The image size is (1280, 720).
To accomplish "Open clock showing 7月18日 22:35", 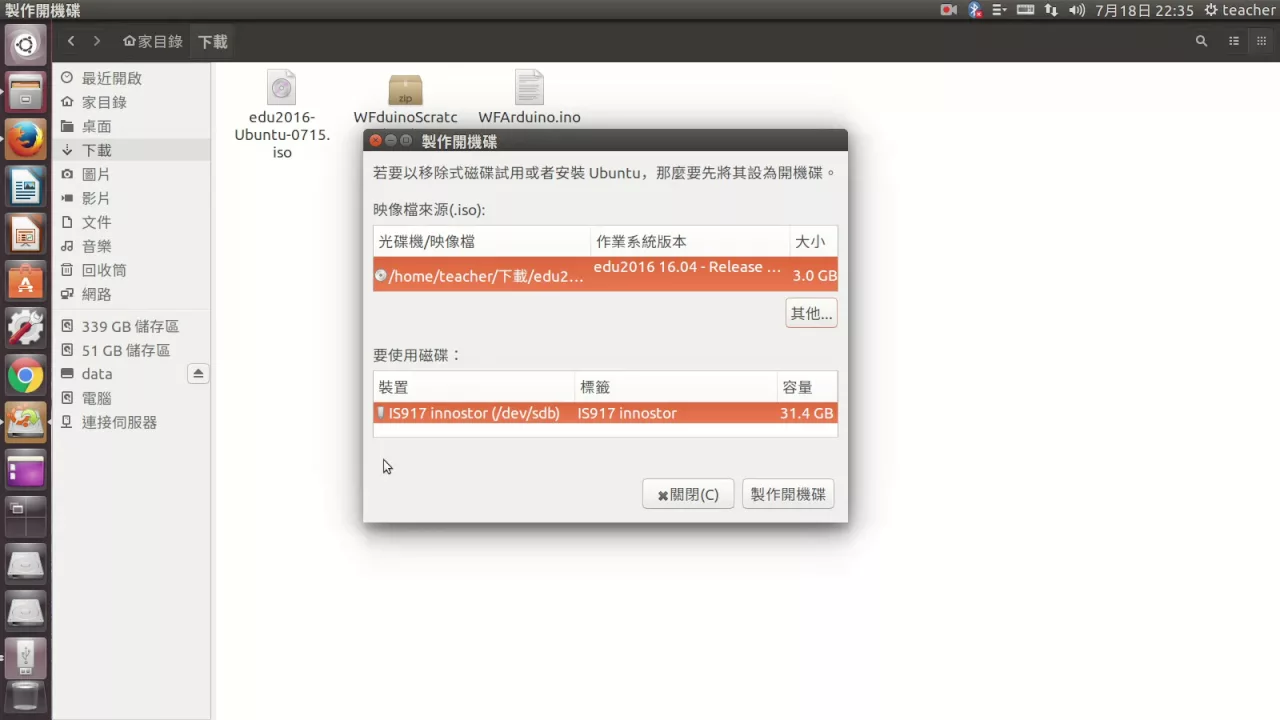I will [x=1145, y=10].
